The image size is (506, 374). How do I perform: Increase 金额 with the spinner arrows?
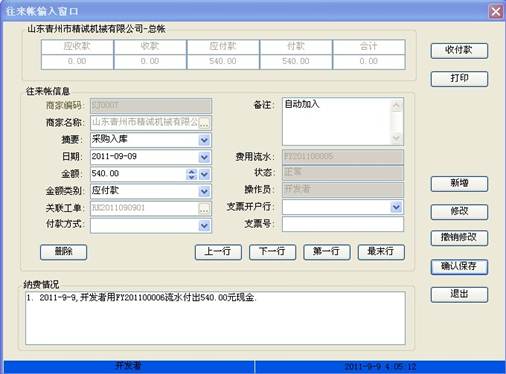191,171
